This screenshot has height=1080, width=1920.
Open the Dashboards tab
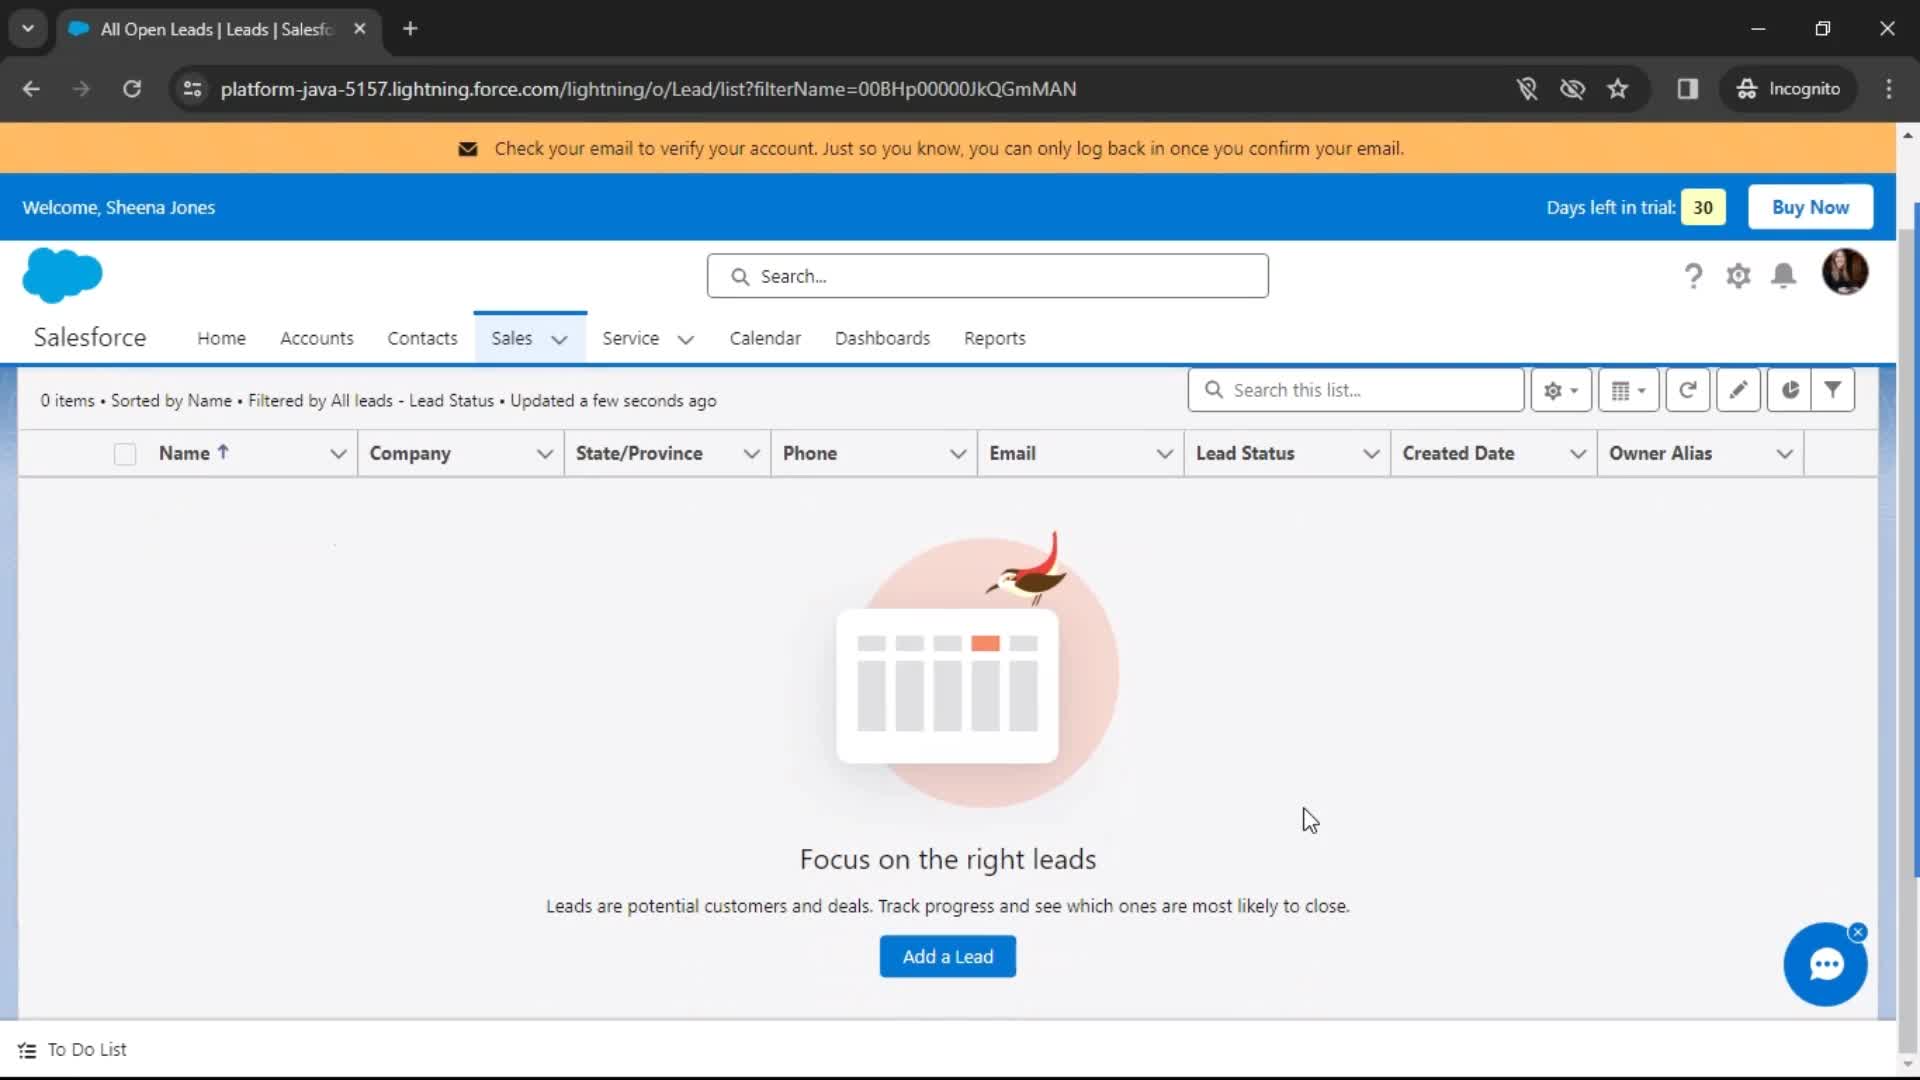(882, 338)
